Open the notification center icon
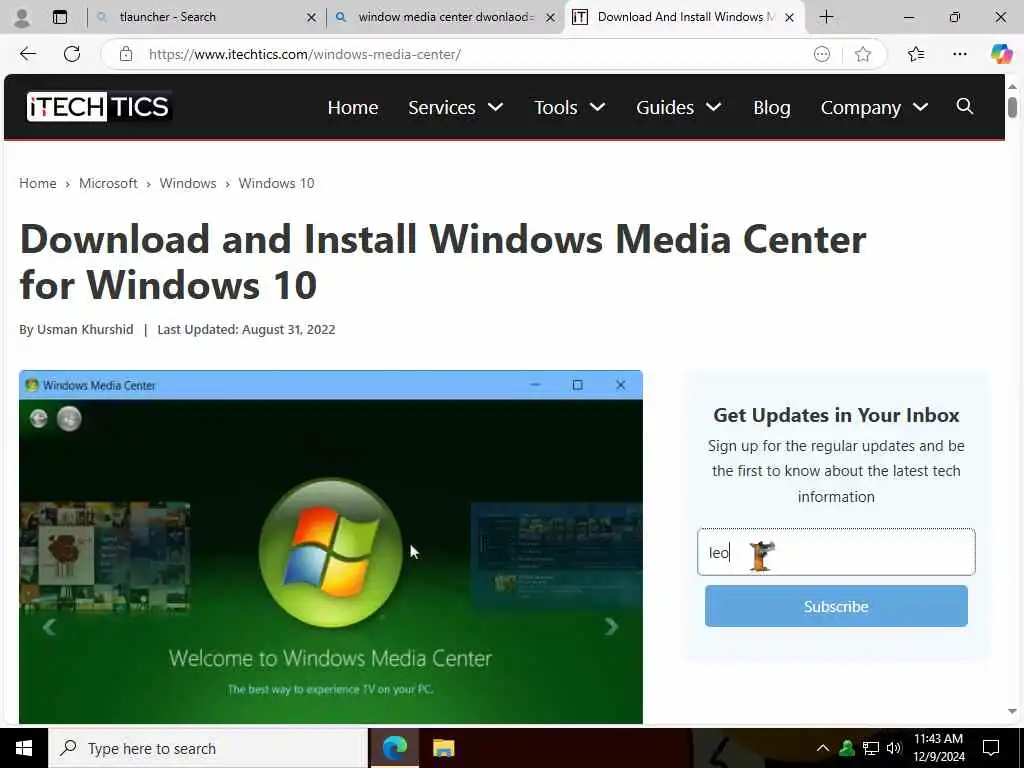This screenshot has width=1024, height=768. [x=991, y=748]
